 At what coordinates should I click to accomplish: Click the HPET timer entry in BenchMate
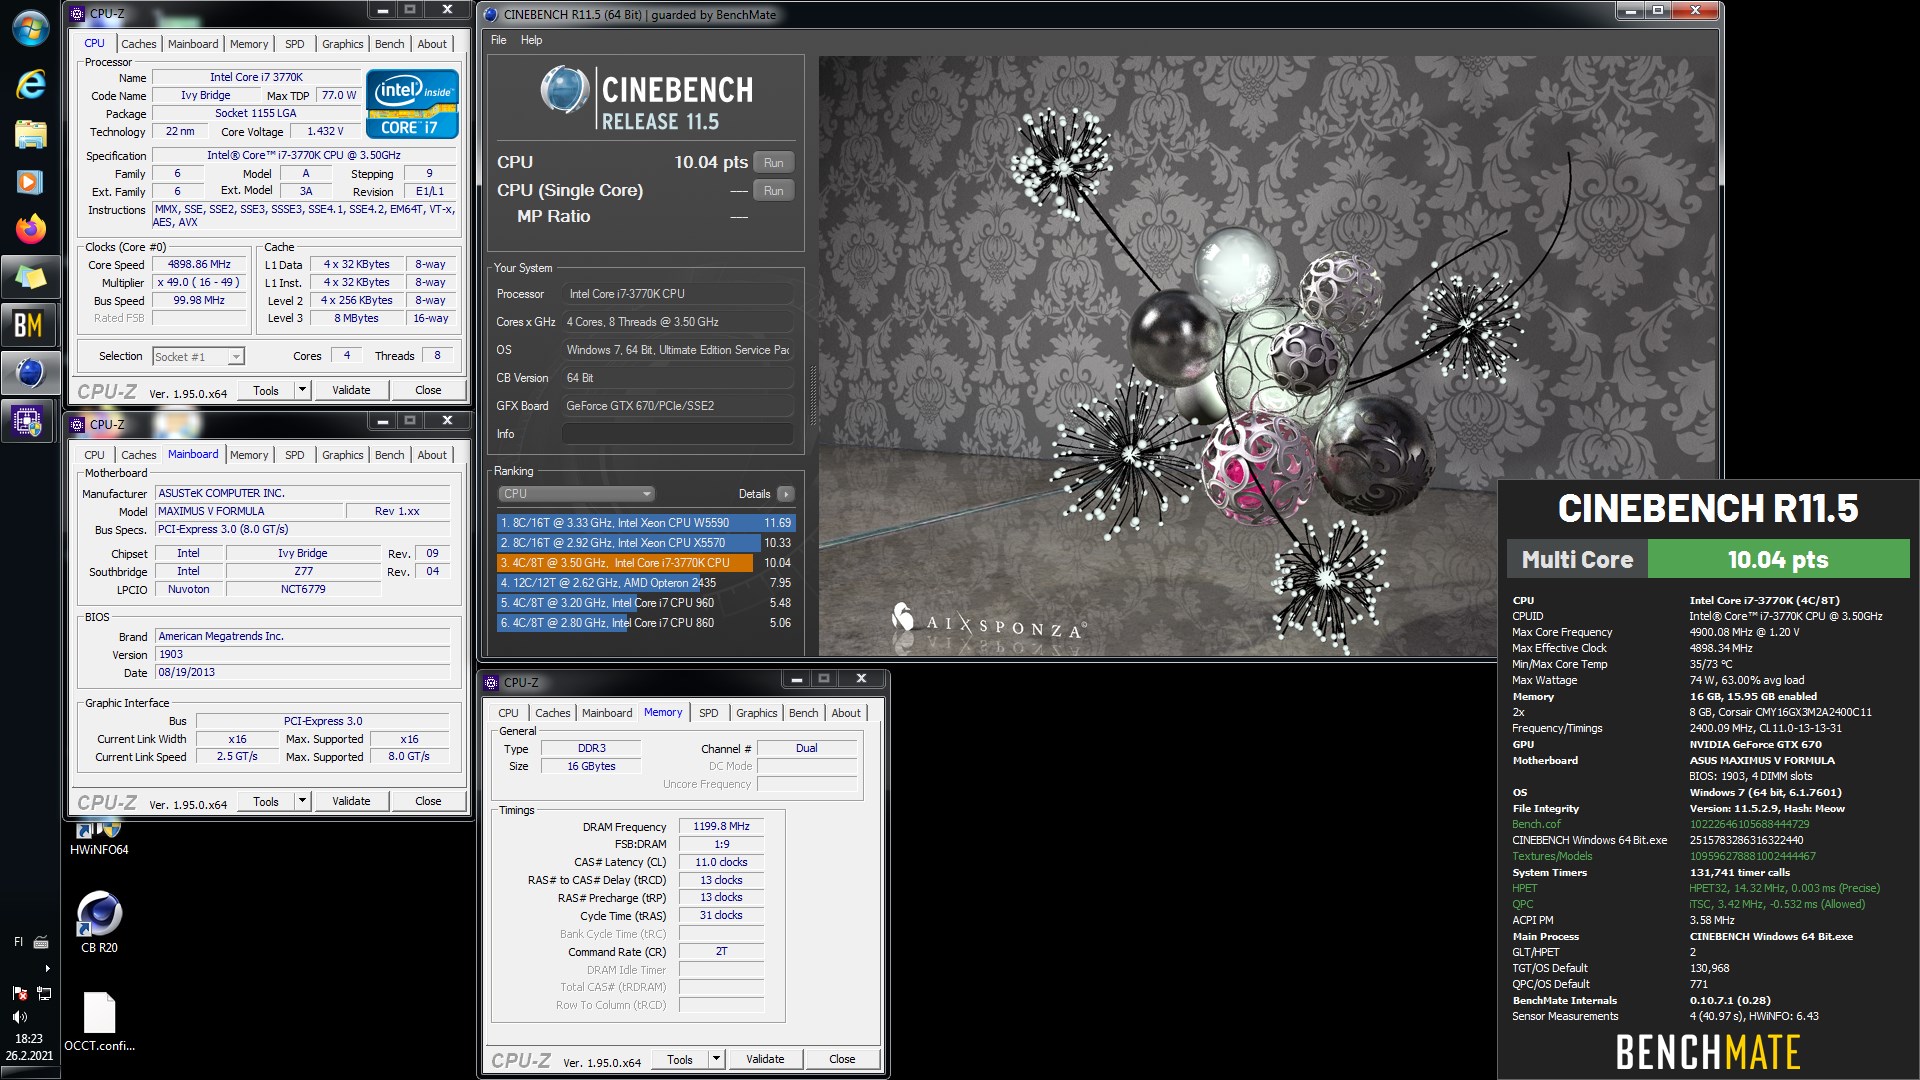[x=1525, y=889]
